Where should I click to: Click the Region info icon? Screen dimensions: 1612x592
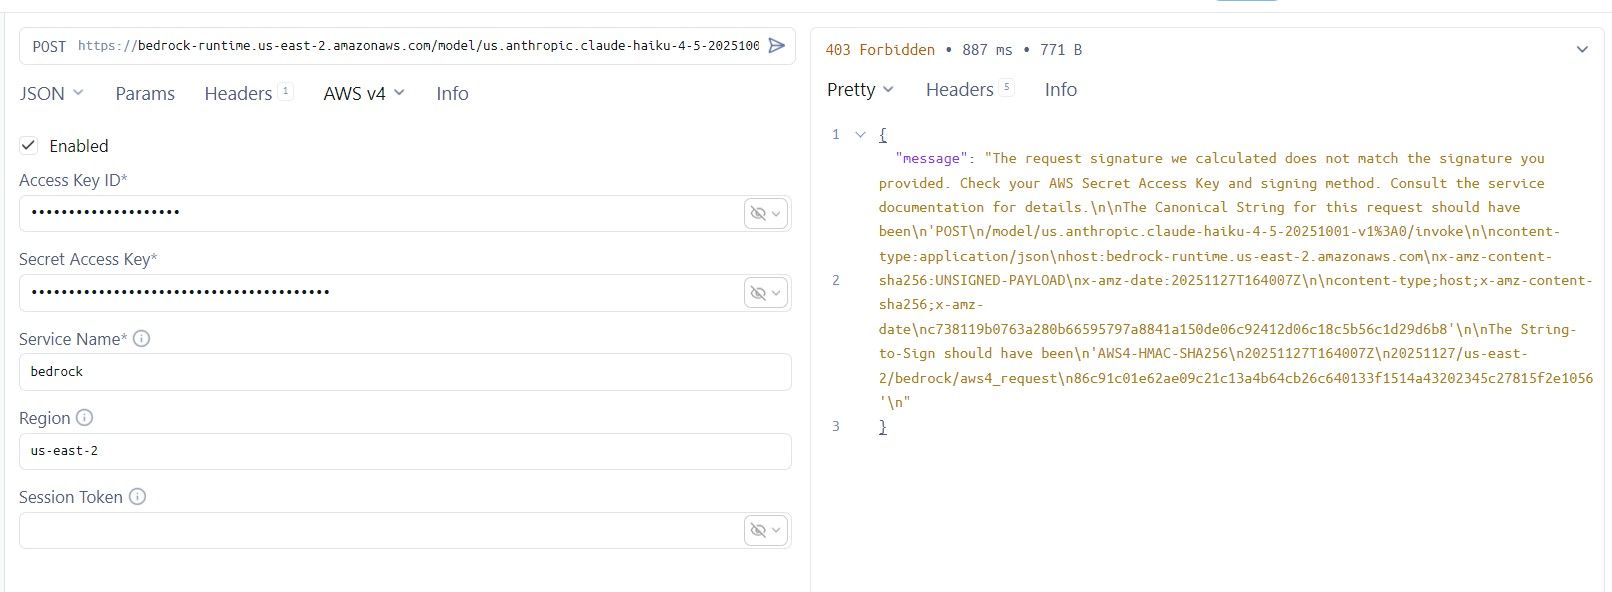coord(85,418)
